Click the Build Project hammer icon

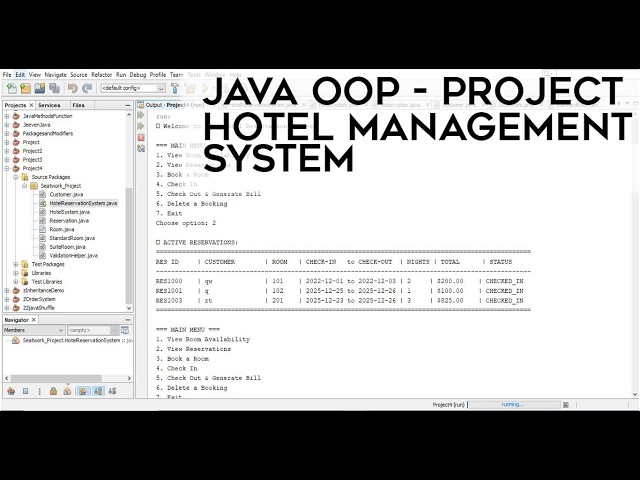(x=175, y=88)
